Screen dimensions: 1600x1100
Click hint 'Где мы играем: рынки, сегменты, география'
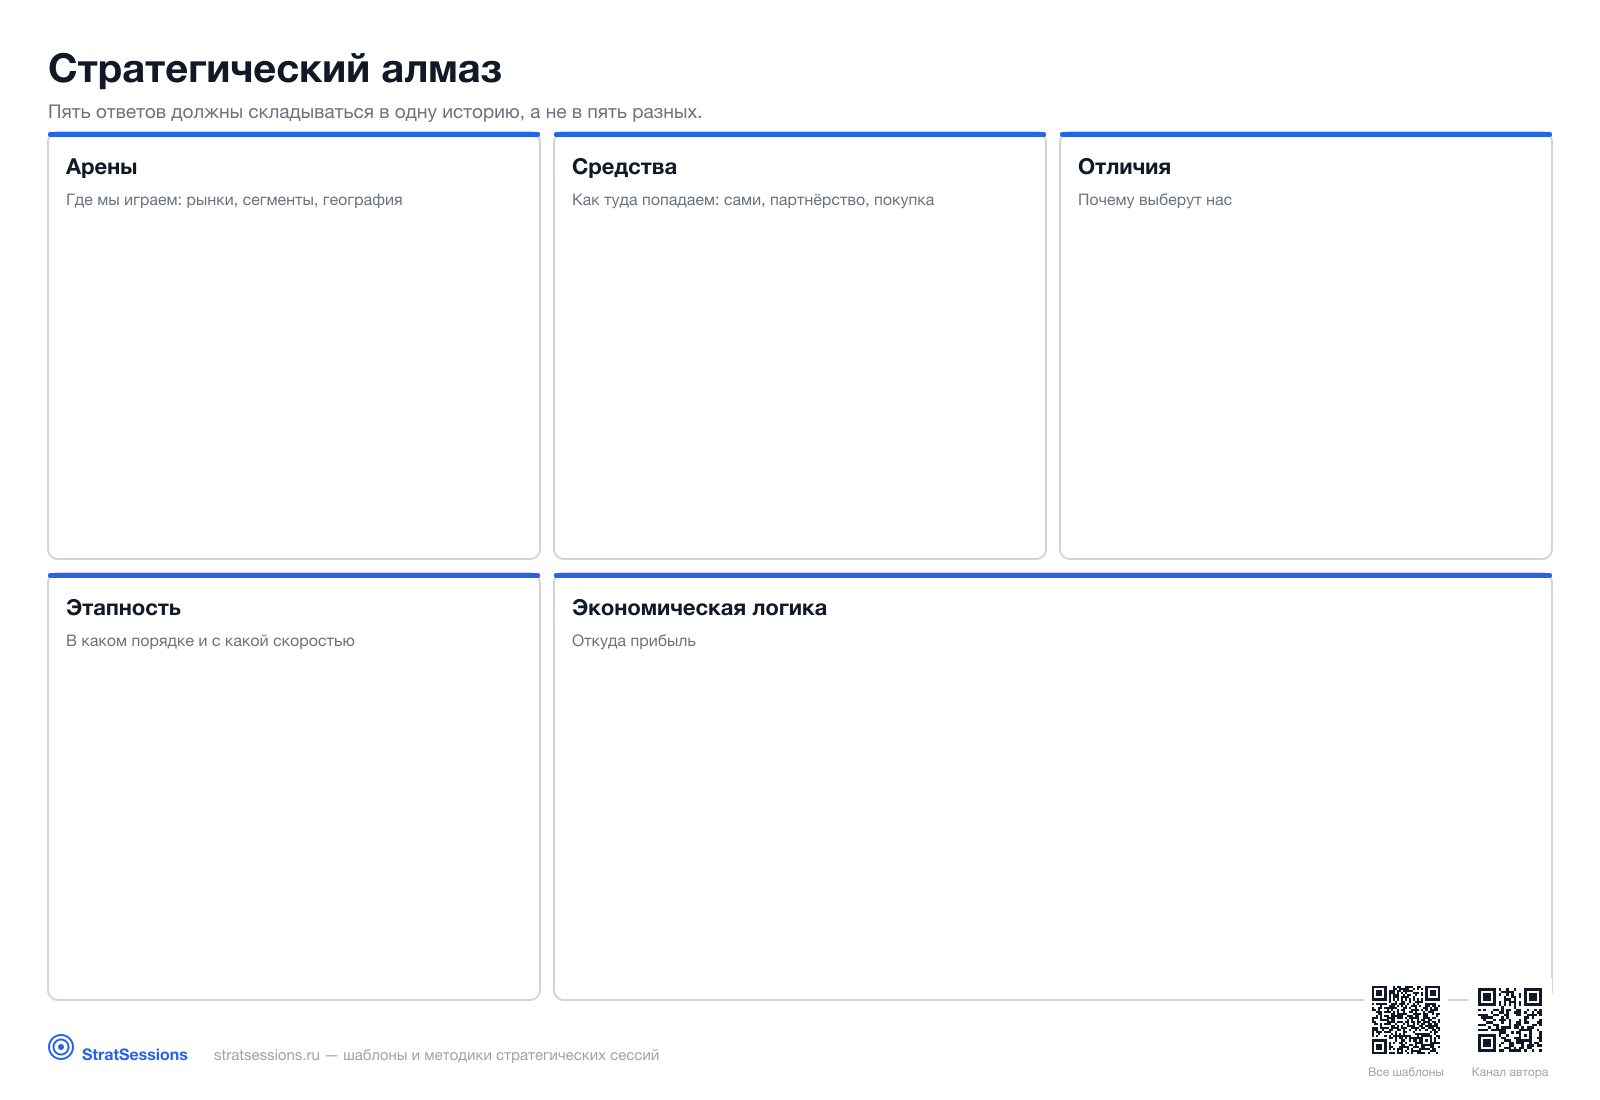234,200
